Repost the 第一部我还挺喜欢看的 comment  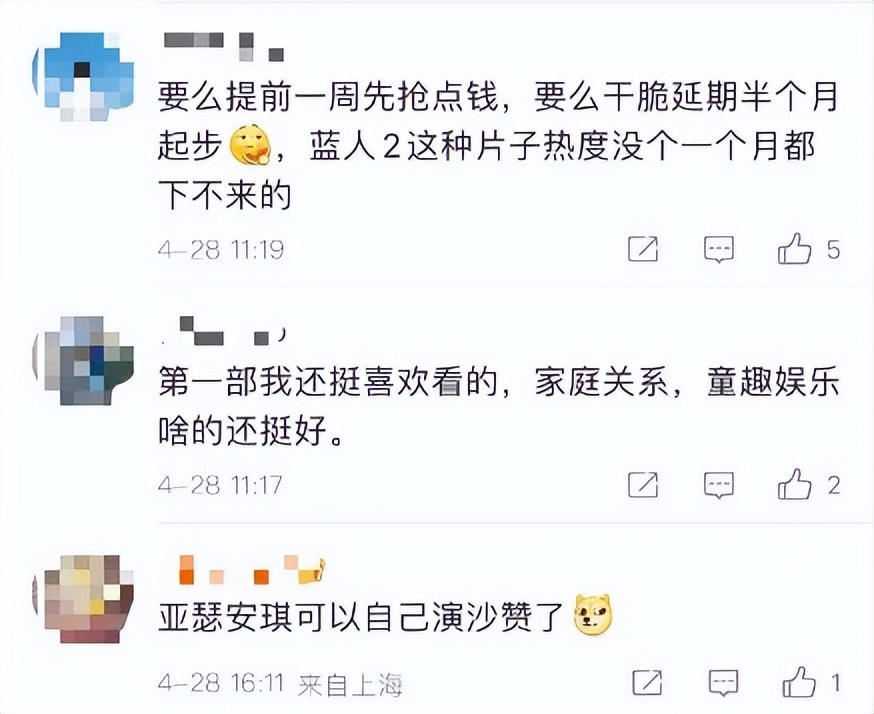pyautogui.click(x=643, y=485)
